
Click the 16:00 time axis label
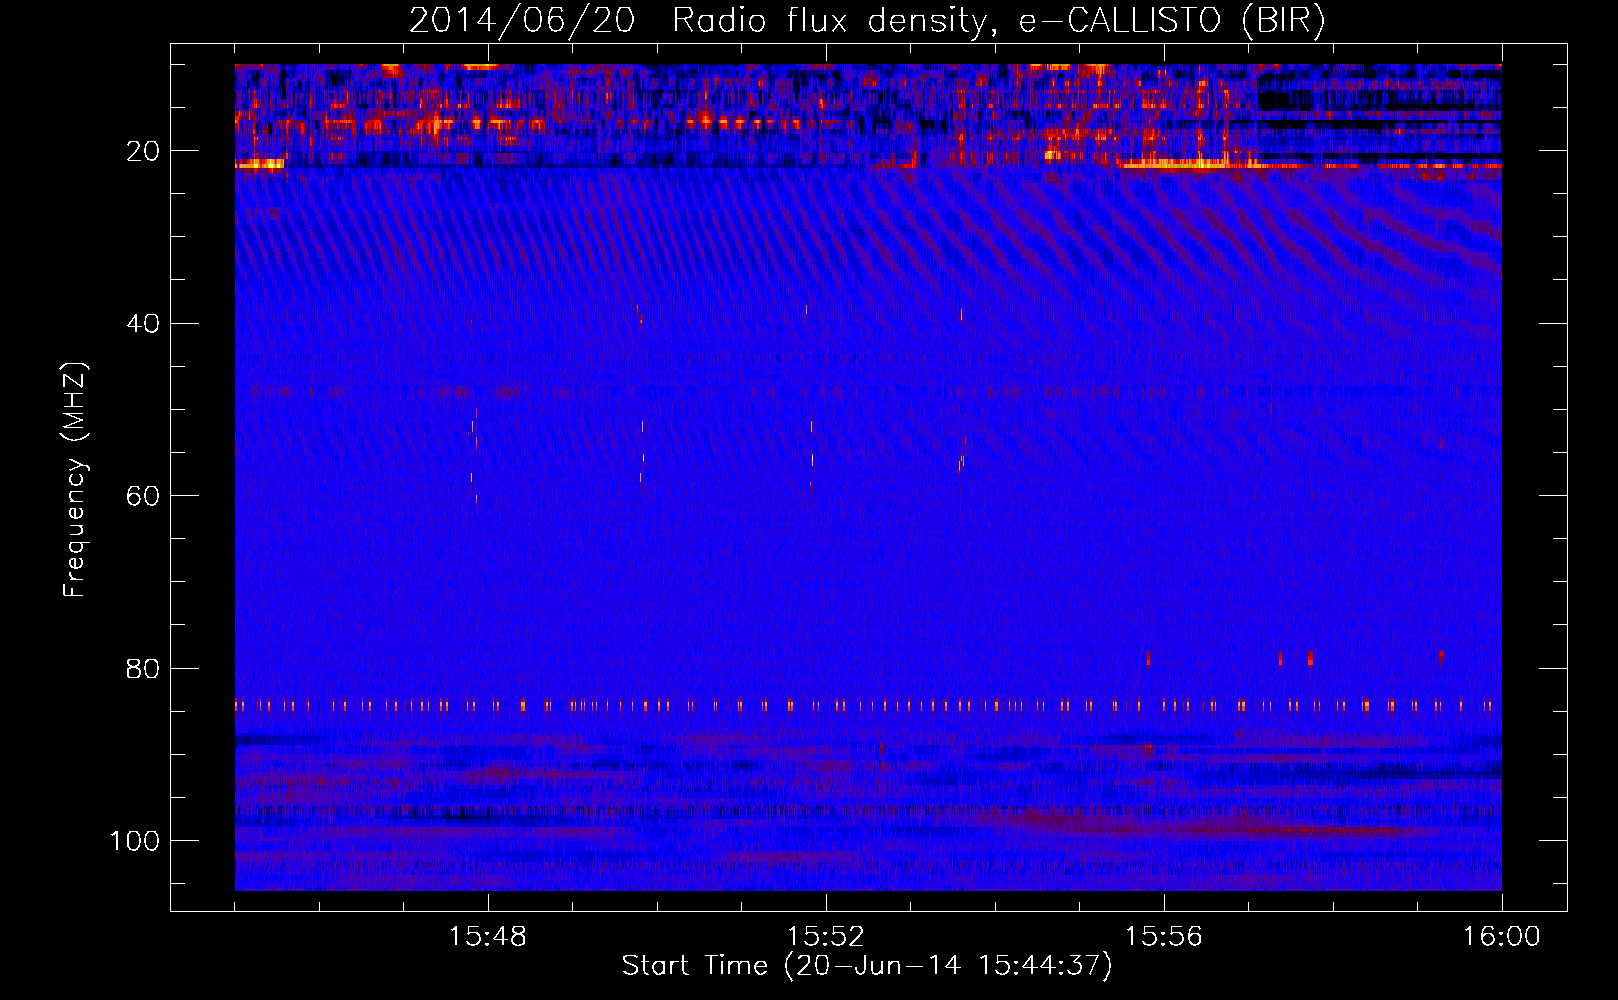[x=1501, y=937]
